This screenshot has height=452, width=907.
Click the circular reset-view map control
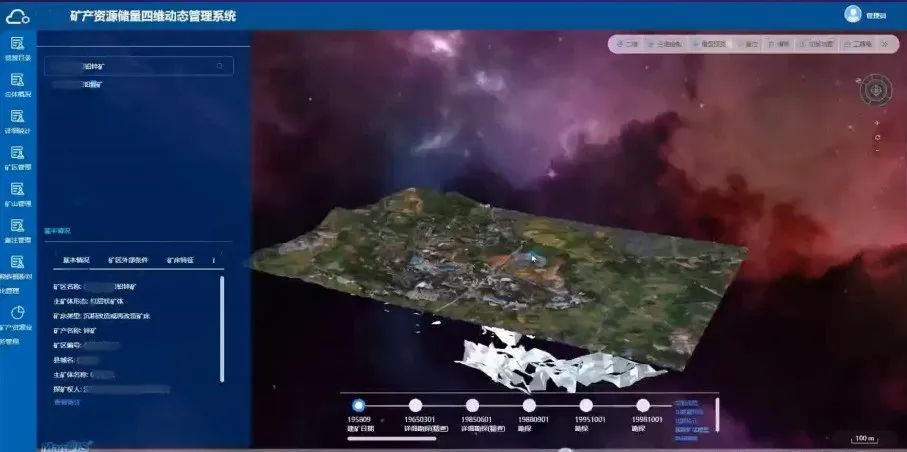click(877, 137)
